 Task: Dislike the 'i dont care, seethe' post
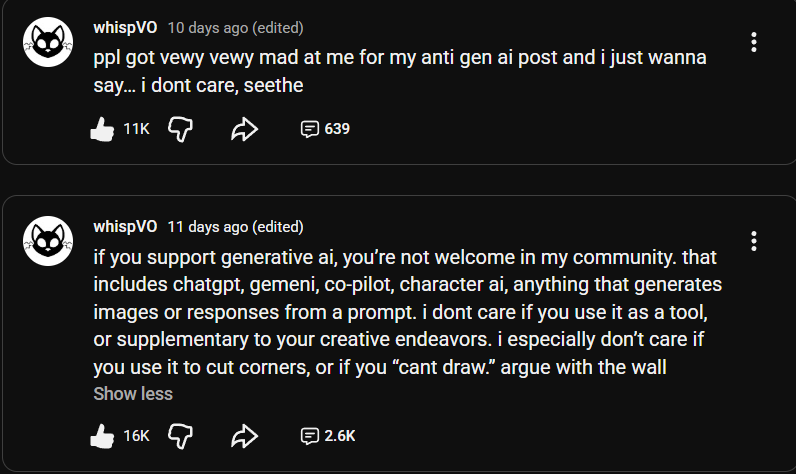pos(180,128)
